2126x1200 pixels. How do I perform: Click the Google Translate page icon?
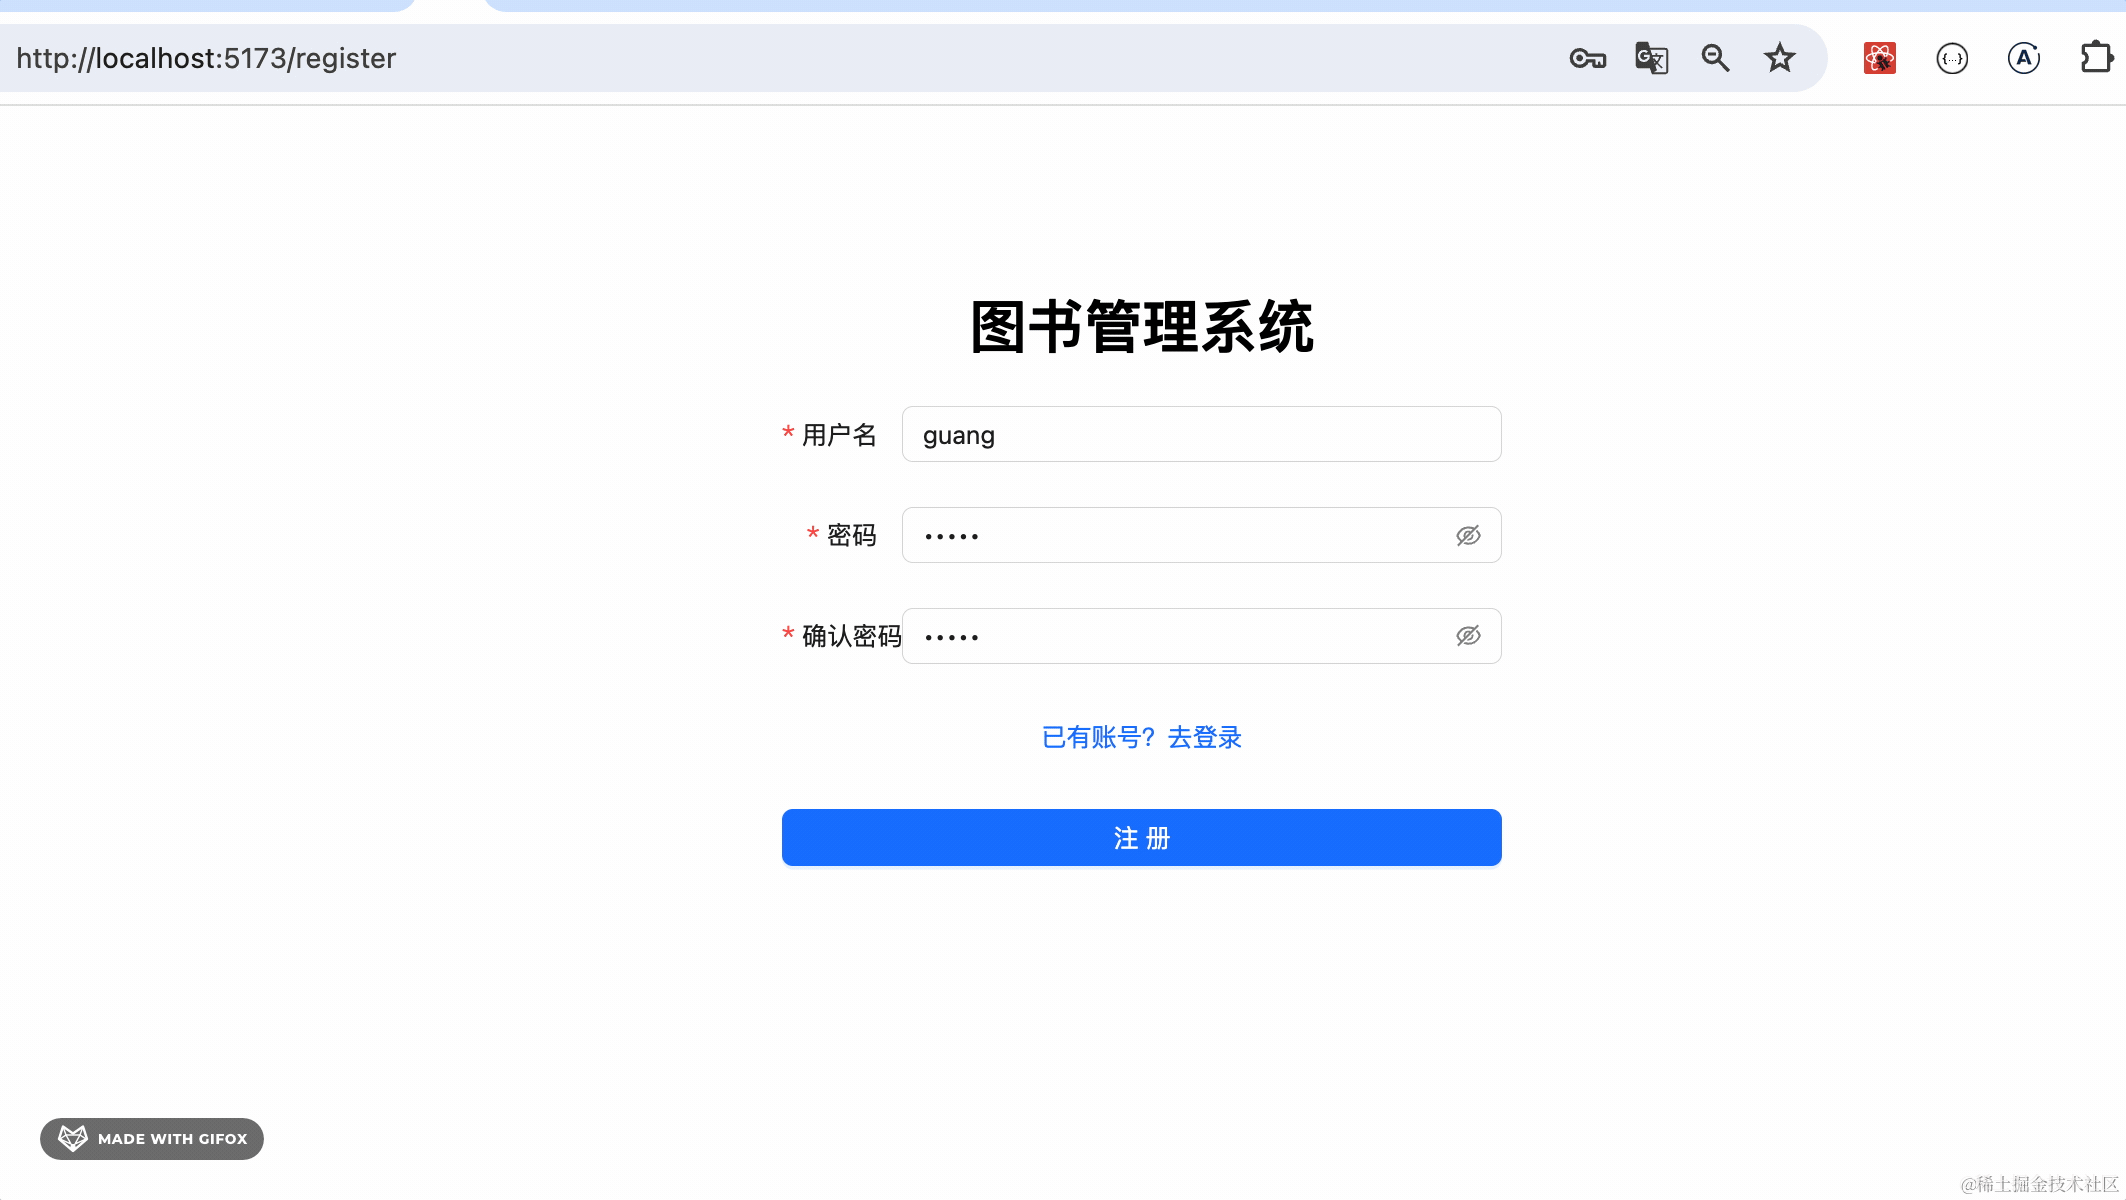[1651, 59]
